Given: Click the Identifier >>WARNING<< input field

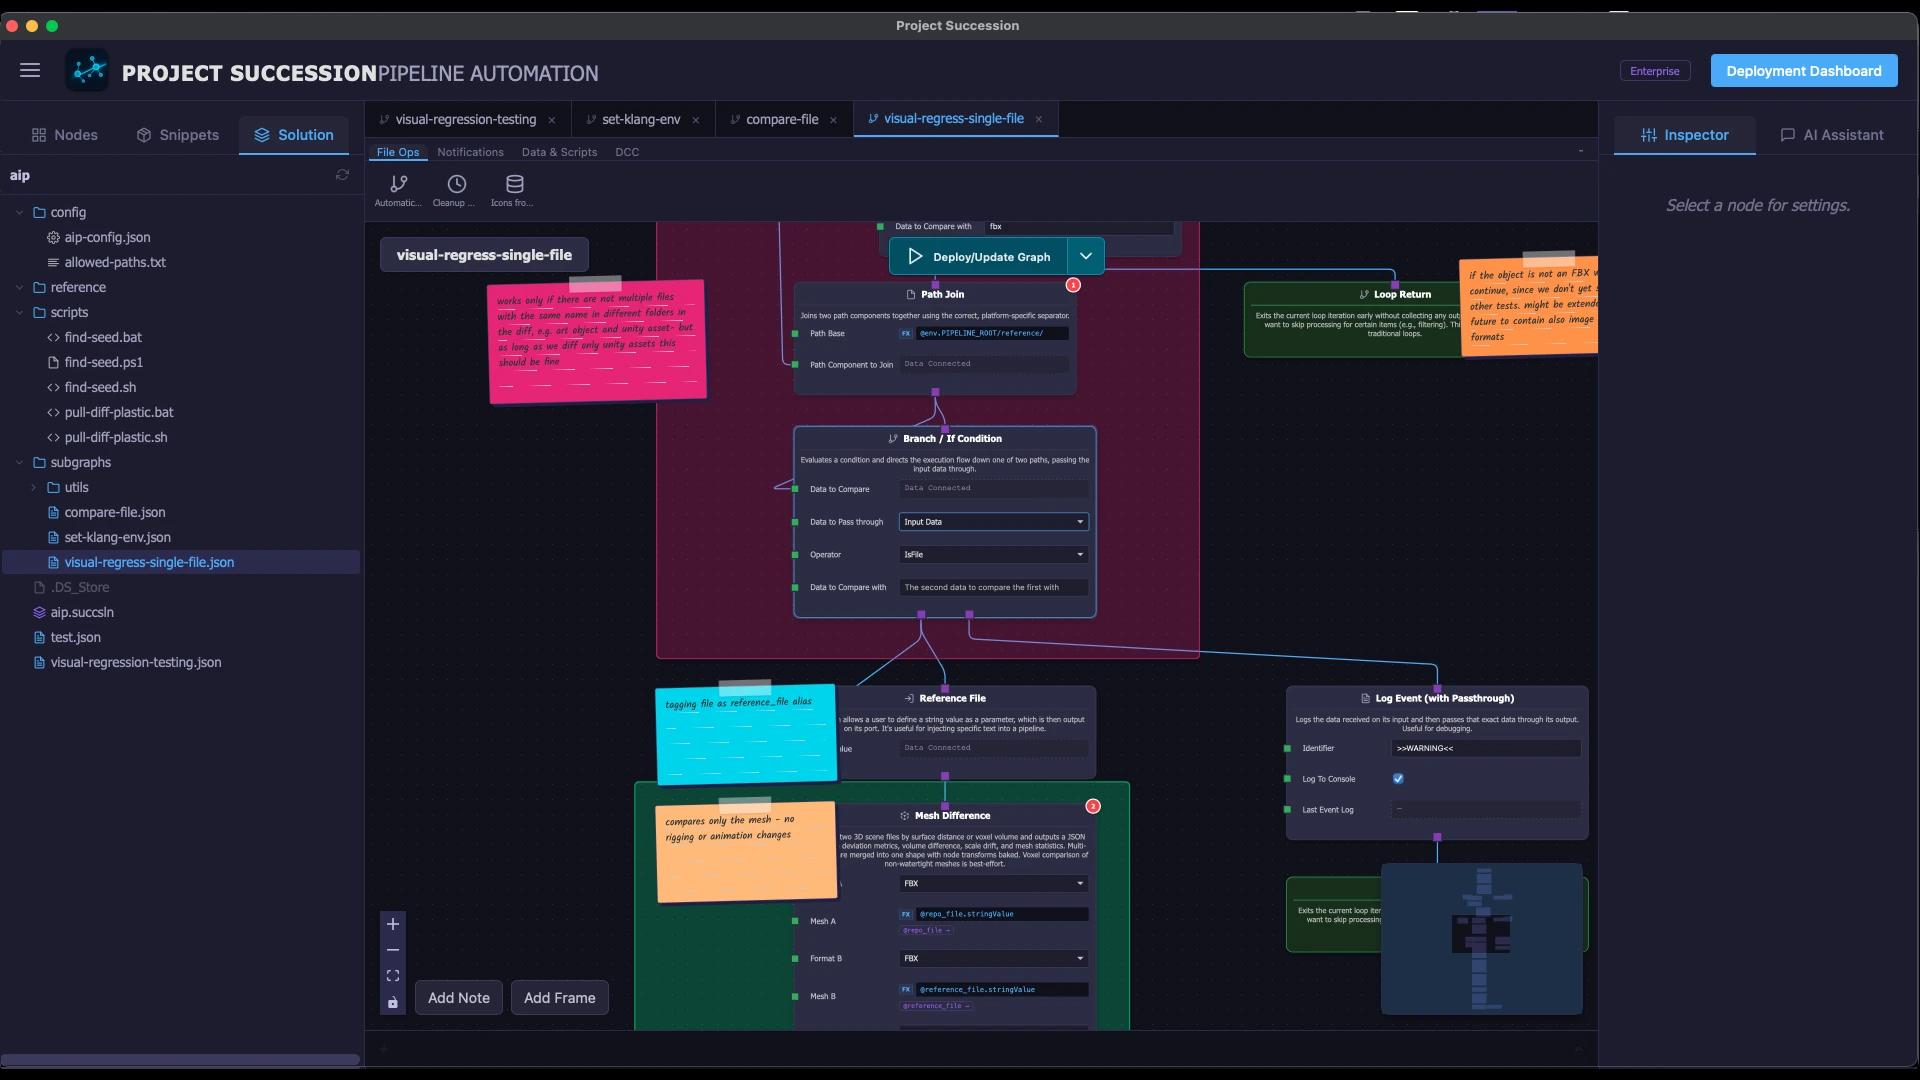Looking at the screenshot, I should tap(1486, 748).
